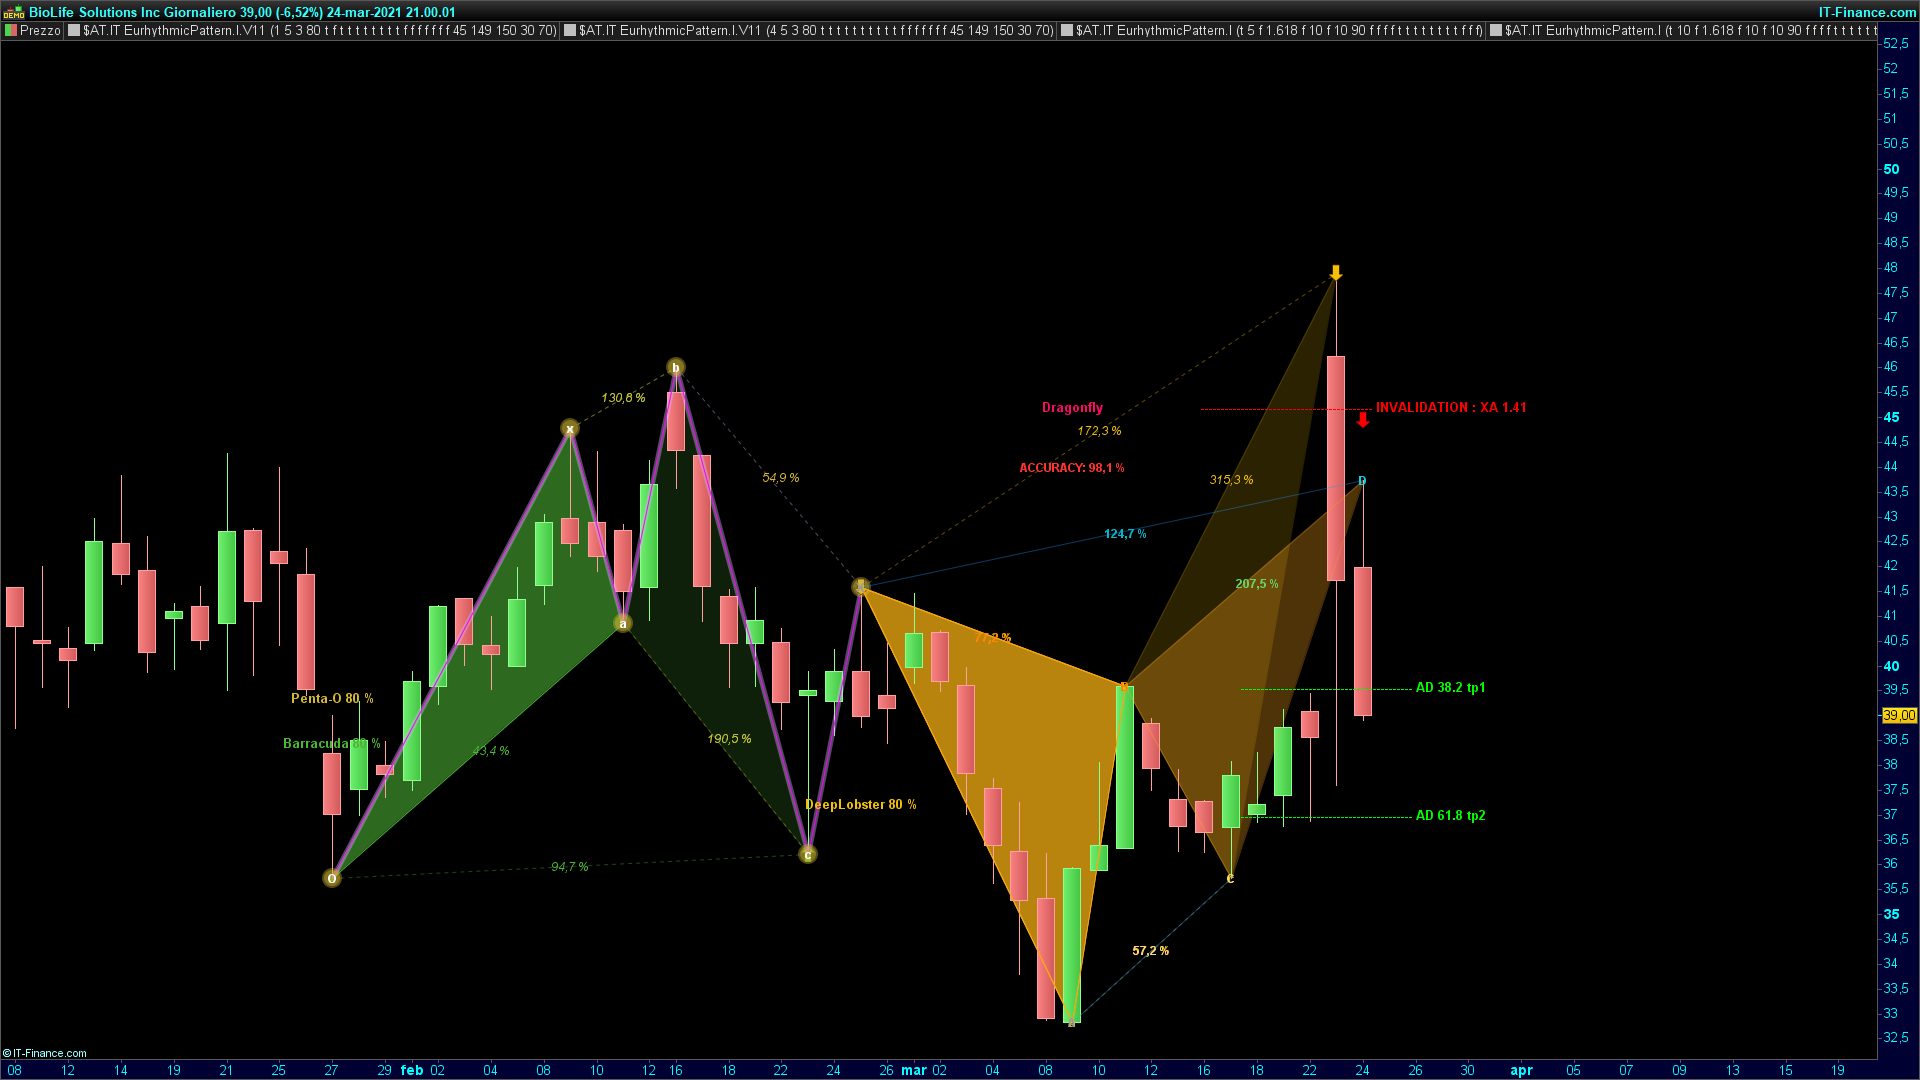Click the 'apr' month marker on time axis

[1521, 1070]
